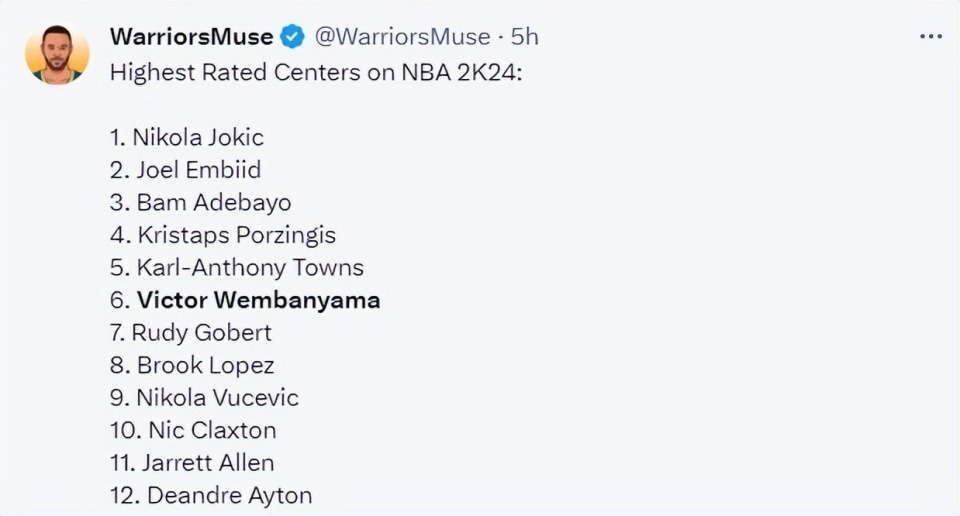
Task: Click the number 6 ranking before Wembanyama
Action: point(119,300)
